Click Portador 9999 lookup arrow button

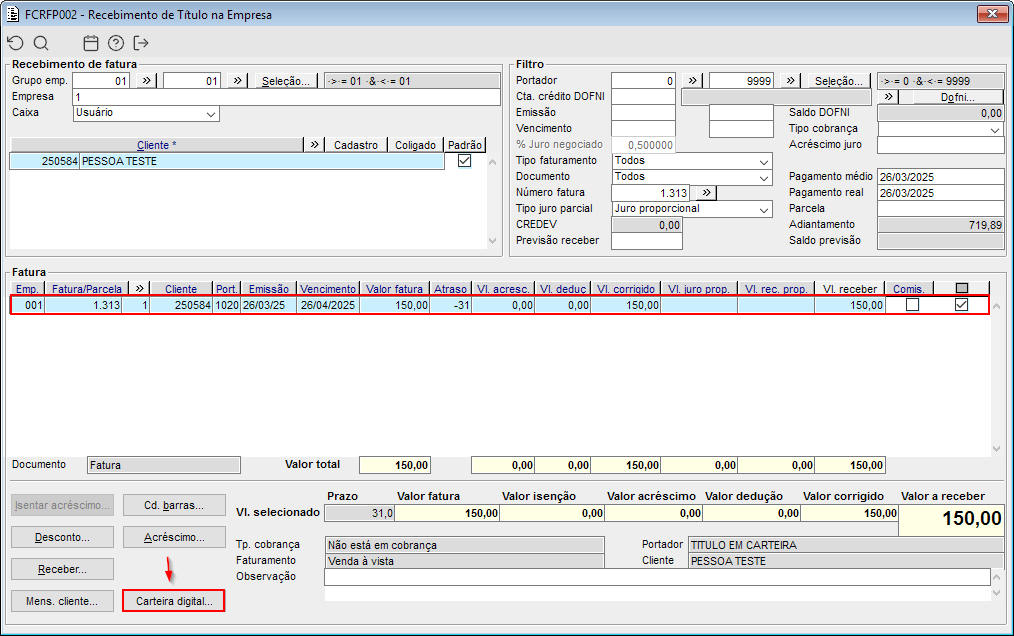pos(791,81)
